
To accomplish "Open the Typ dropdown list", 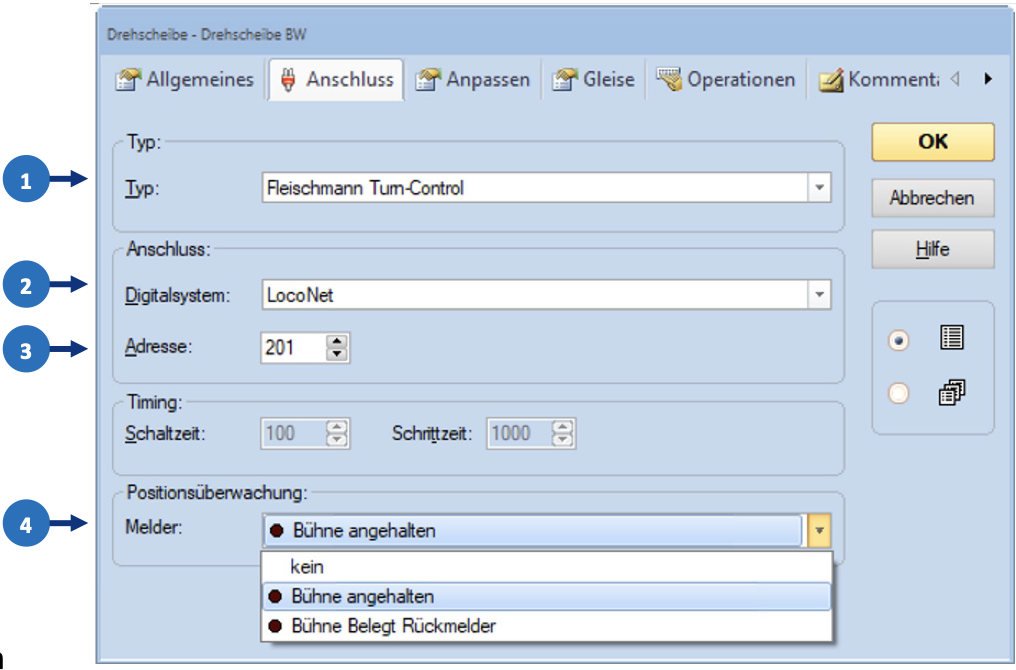I will click(x=819, y=187).
